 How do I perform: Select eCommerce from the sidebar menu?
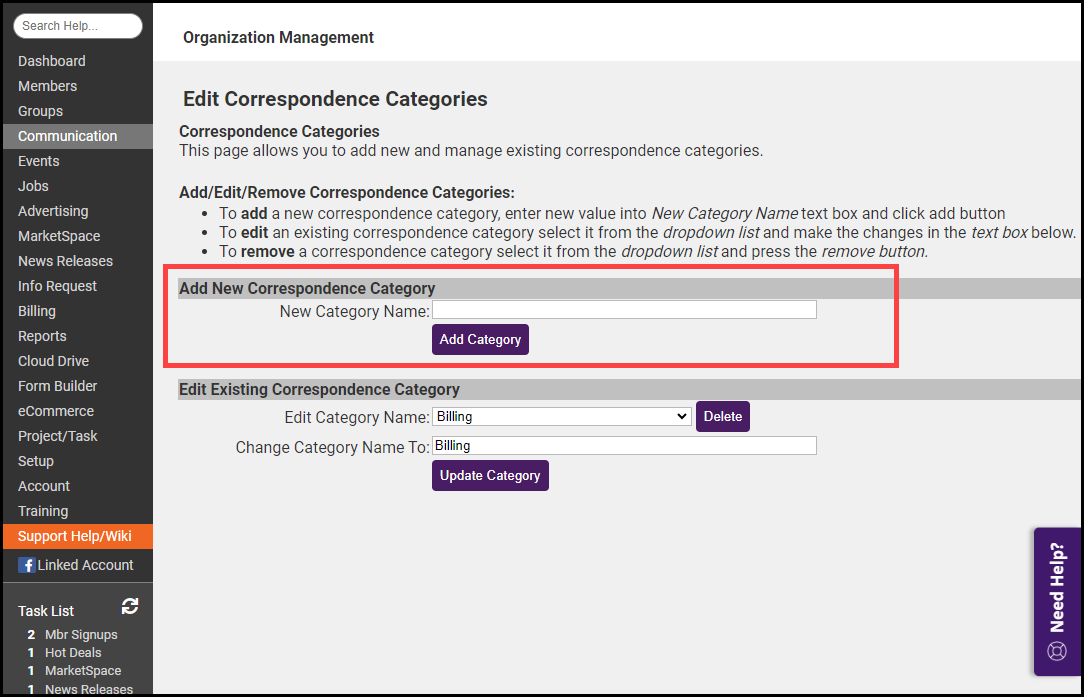point(56,411)
